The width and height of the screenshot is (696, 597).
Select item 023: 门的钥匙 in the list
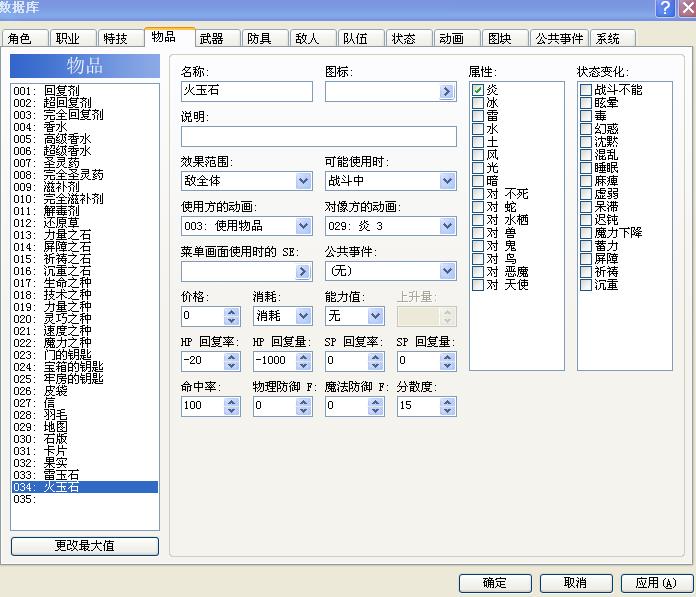[x=85, y=355]
